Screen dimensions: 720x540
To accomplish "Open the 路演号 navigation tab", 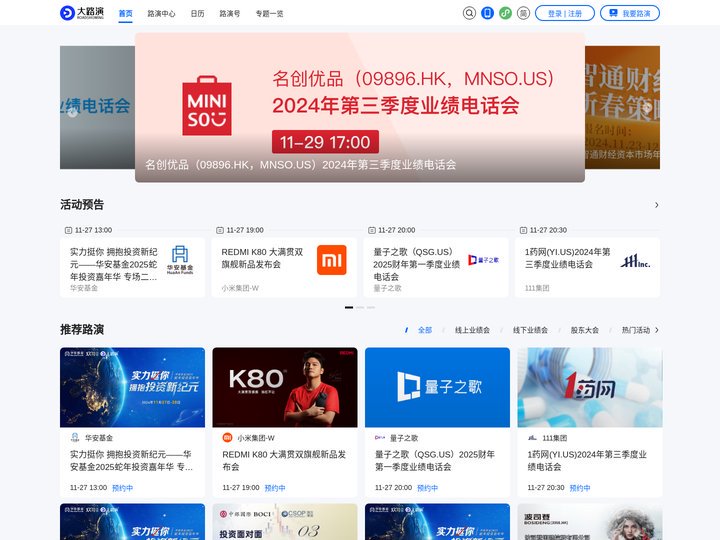I will point(230,14).
